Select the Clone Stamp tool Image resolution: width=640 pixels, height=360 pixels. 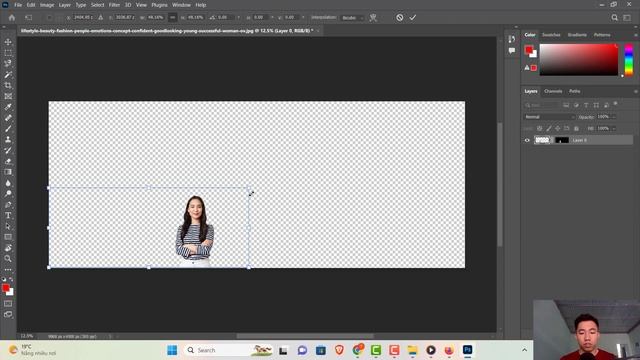[8, 140]
